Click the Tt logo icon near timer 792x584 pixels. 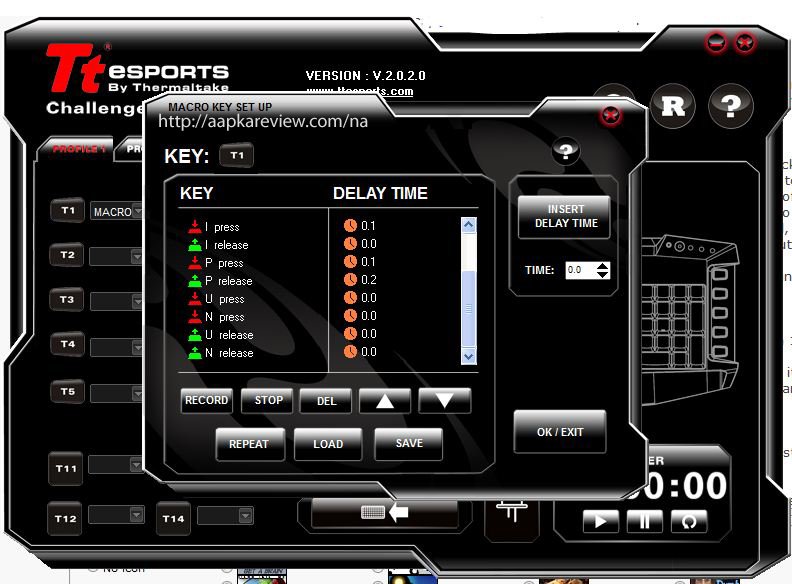click(512, 512)
